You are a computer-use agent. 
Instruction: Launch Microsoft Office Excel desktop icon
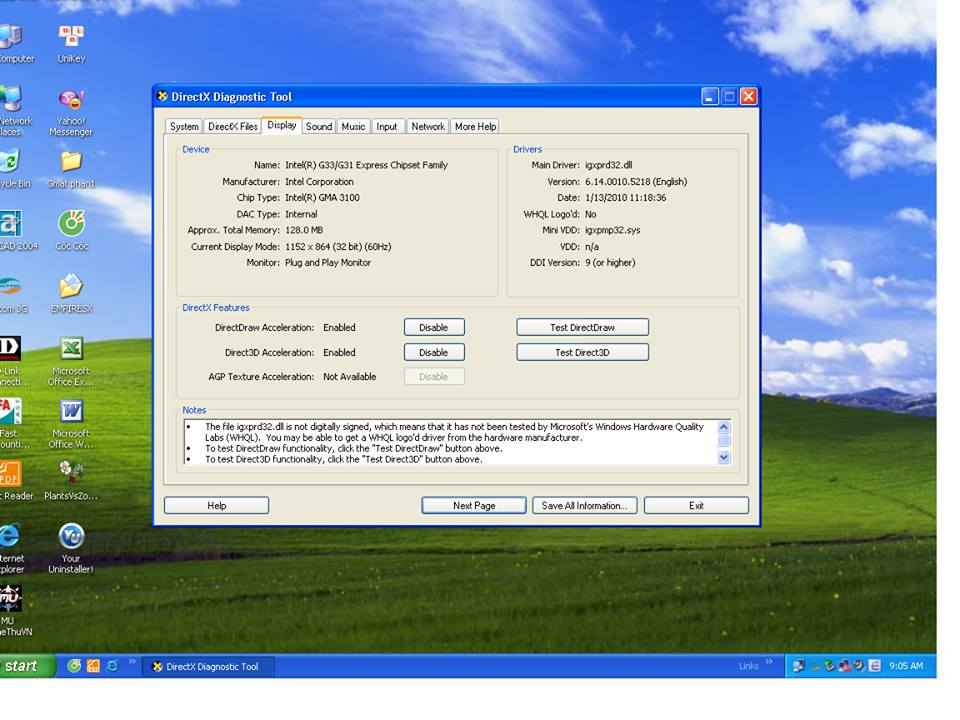pos(71,361)
